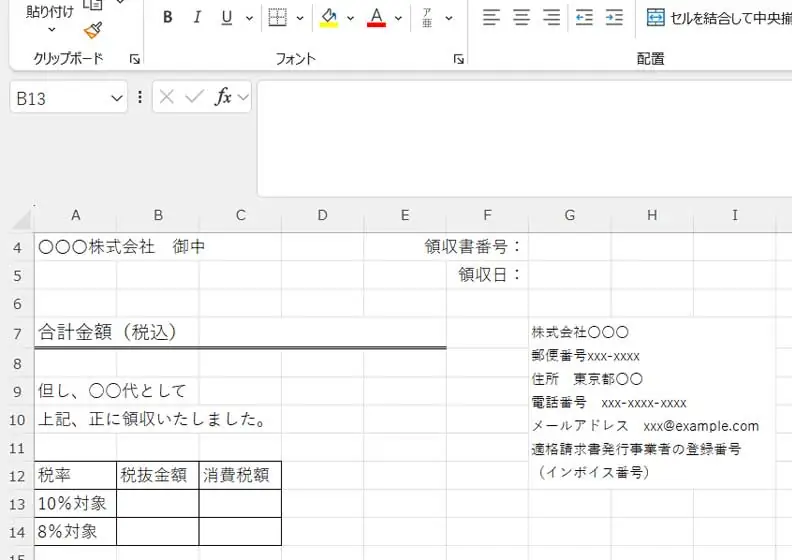Apply red font color
Viewport: 792px width, 560px height.
click(376, 18)
